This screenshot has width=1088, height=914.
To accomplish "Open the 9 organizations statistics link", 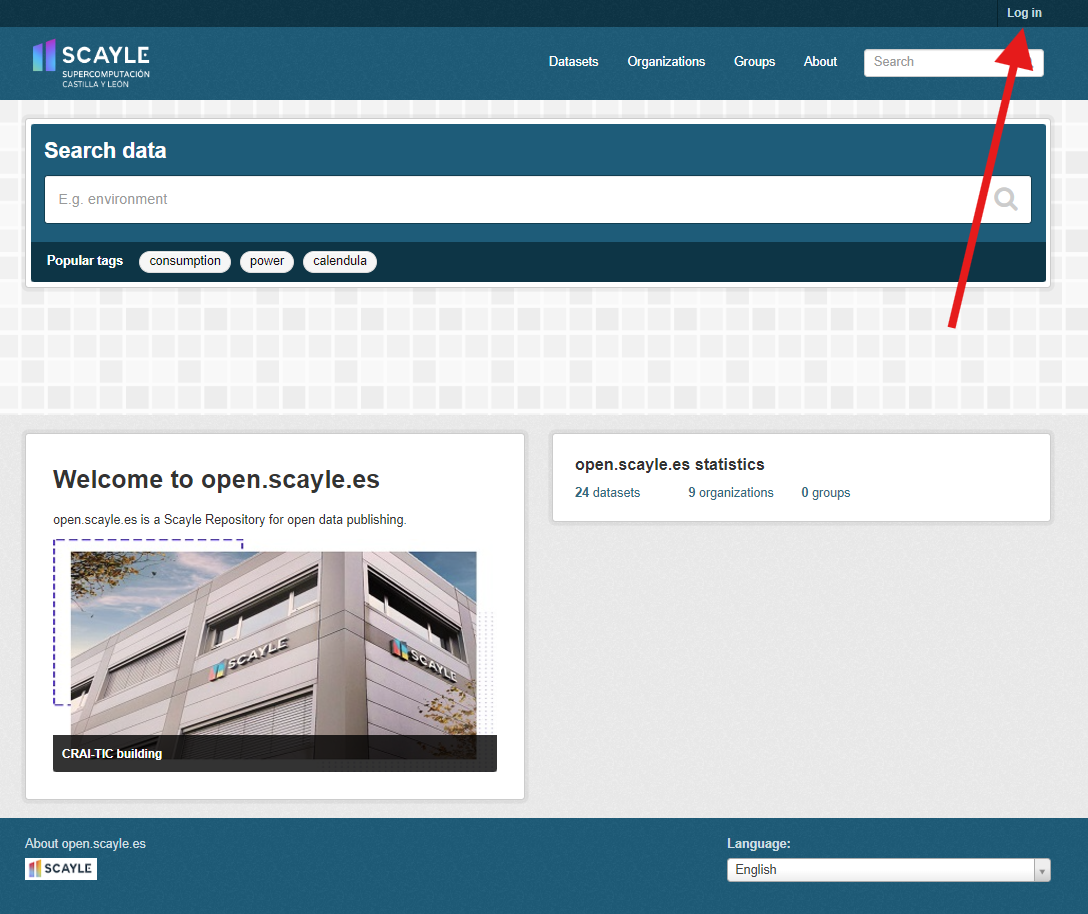I will click(731, 493).
